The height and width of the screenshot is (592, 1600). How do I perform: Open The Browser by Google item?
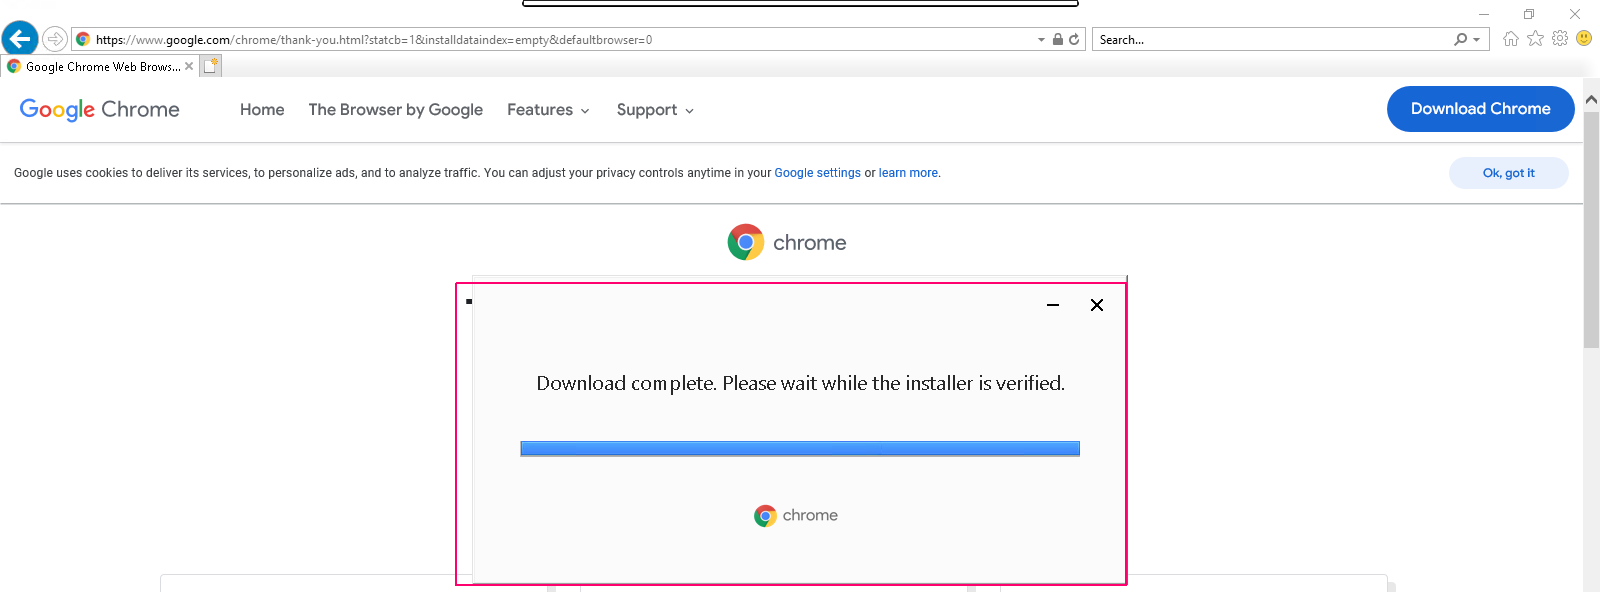click(395, 110)
